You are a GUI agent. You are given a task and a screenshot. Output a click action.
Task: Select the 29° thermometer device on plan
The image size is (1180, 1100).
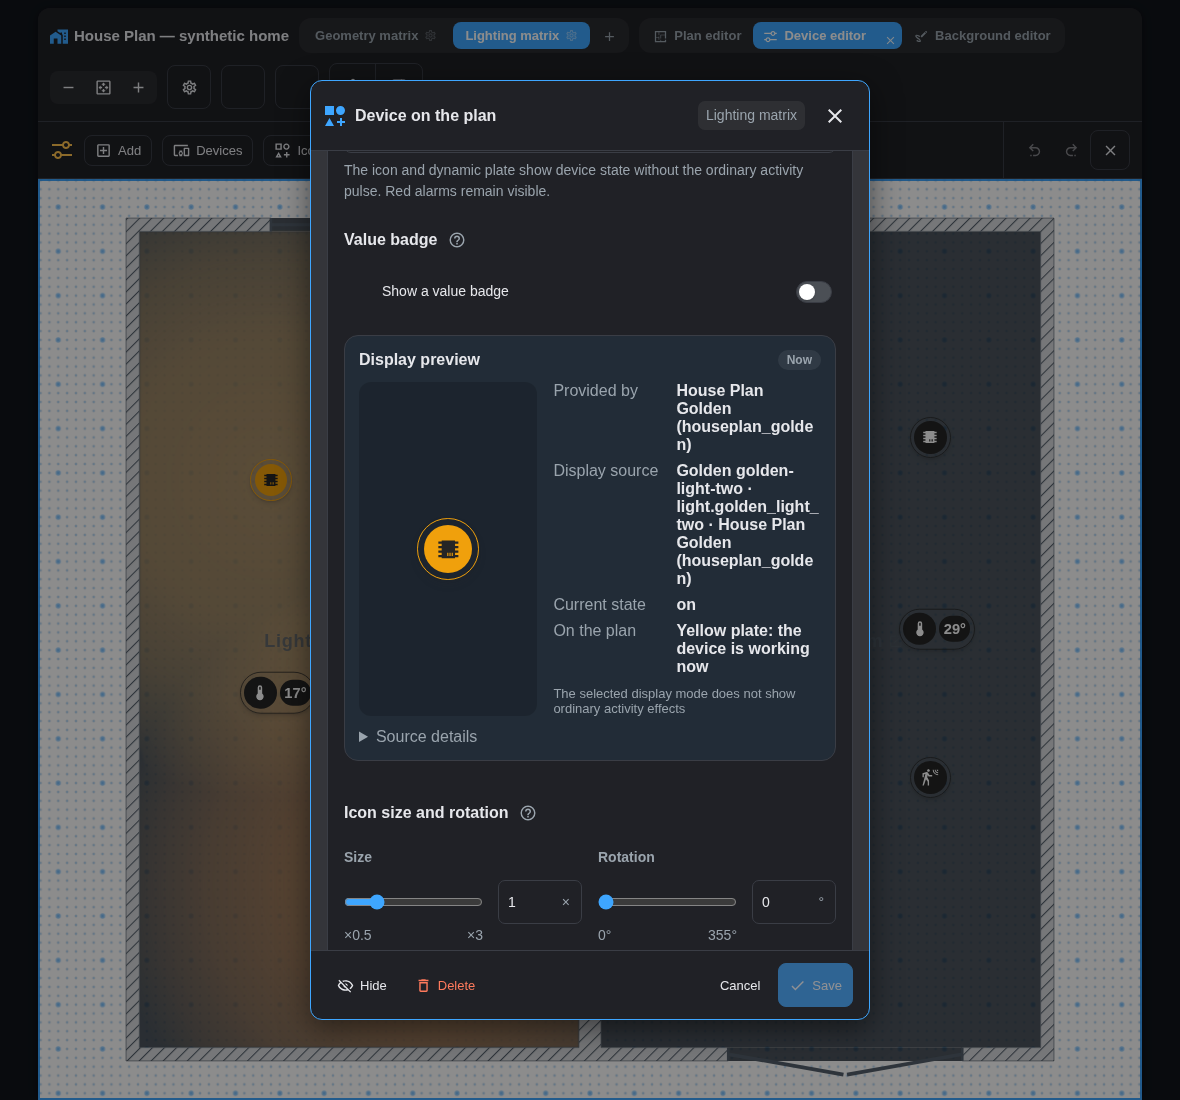point(937,629)
